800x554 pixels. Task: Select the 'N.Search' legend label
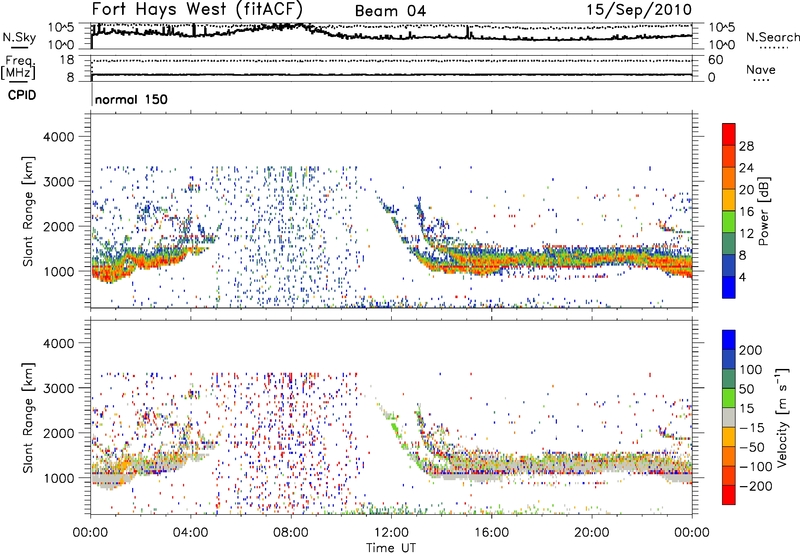tap(772, 37)
